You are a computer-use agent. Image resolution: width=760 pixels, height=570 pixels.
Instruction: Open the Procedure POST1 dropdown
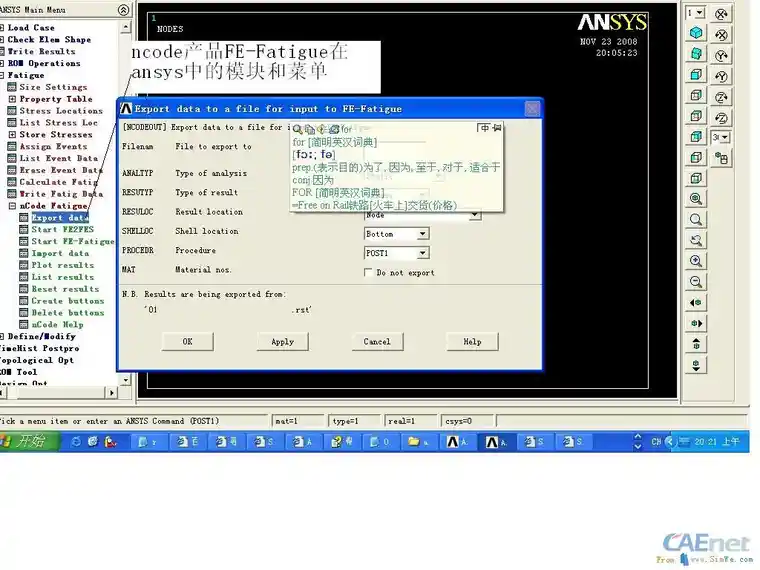tap(423, 253)
